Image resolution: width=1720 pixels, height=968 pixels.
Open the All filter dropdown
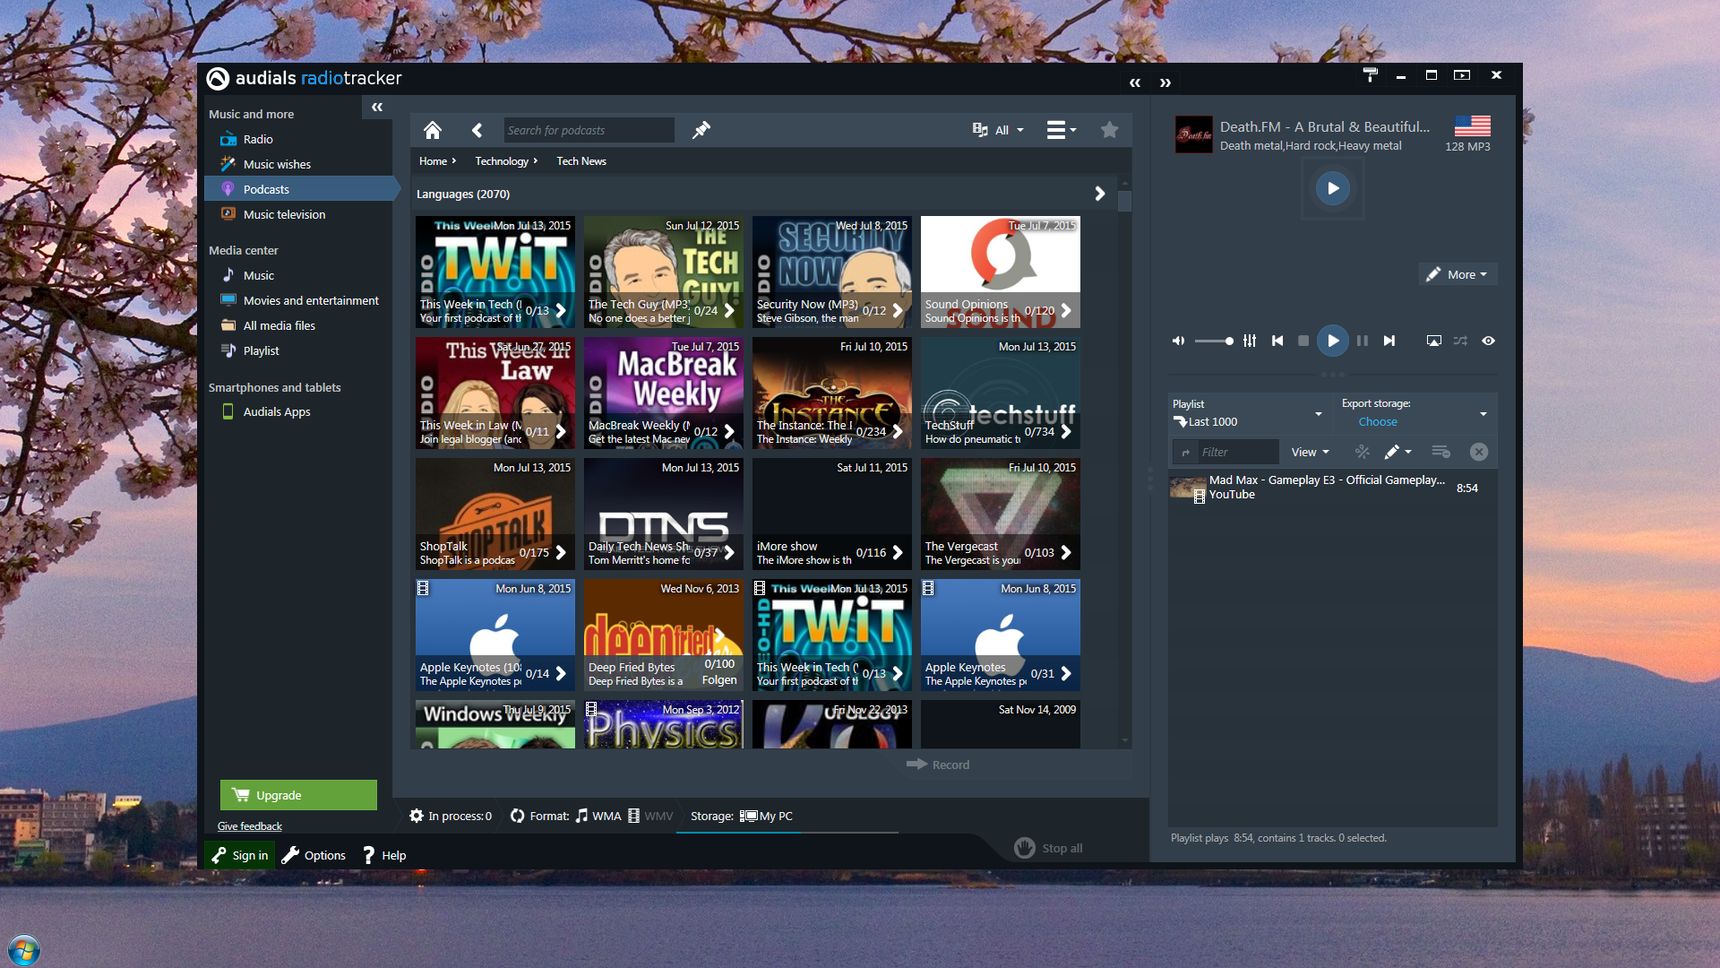(x=998, y=130)
